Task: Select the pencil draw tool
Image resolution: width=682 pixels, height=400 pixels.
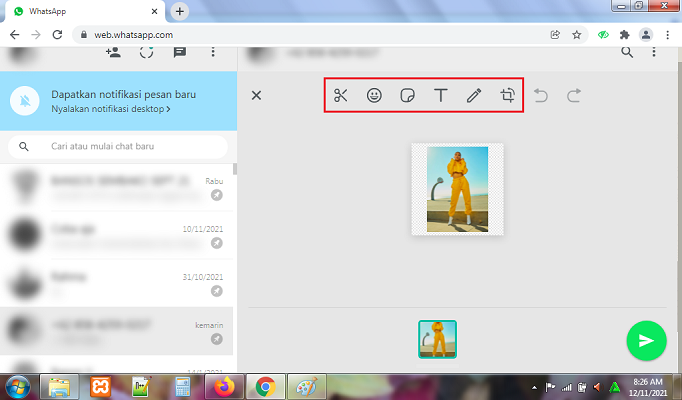Action: click(x=474, y=95)
